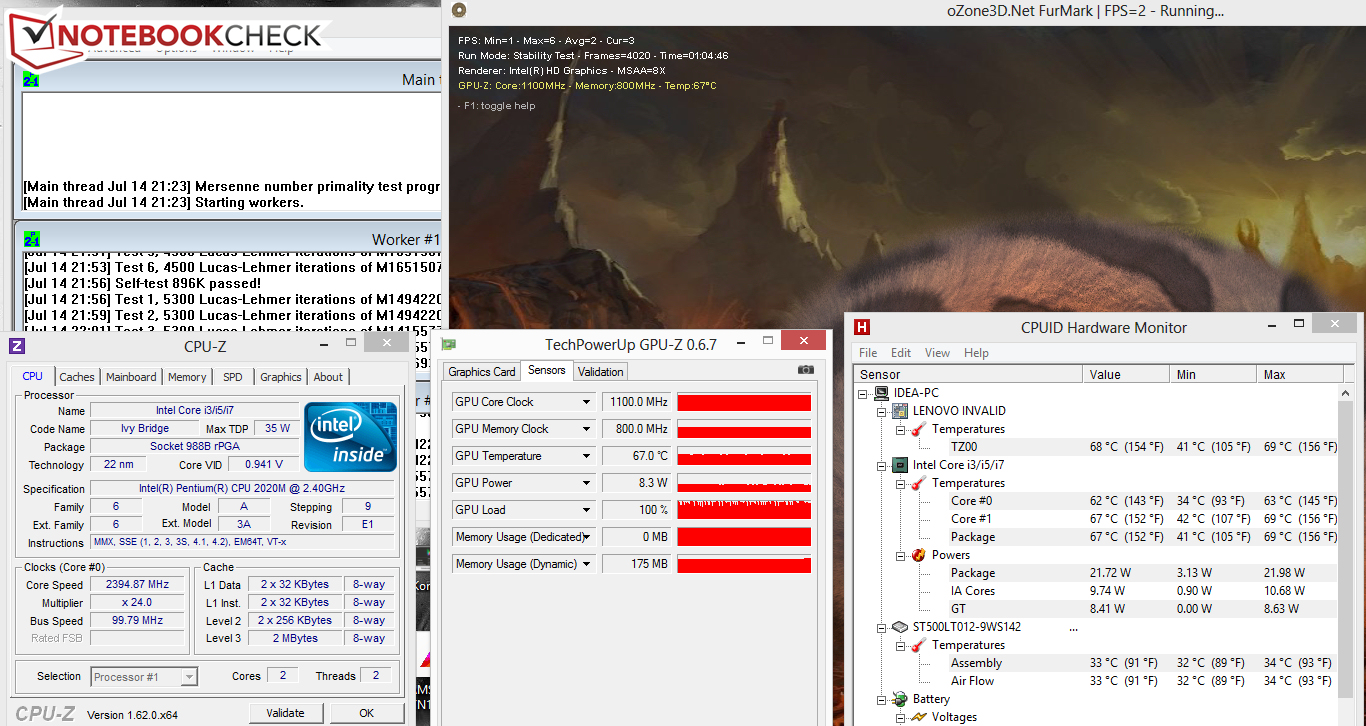Screen dimensions: 1366x726
Task: Click the Prime95 Worker #1 window icon
Action: [31, 240]
